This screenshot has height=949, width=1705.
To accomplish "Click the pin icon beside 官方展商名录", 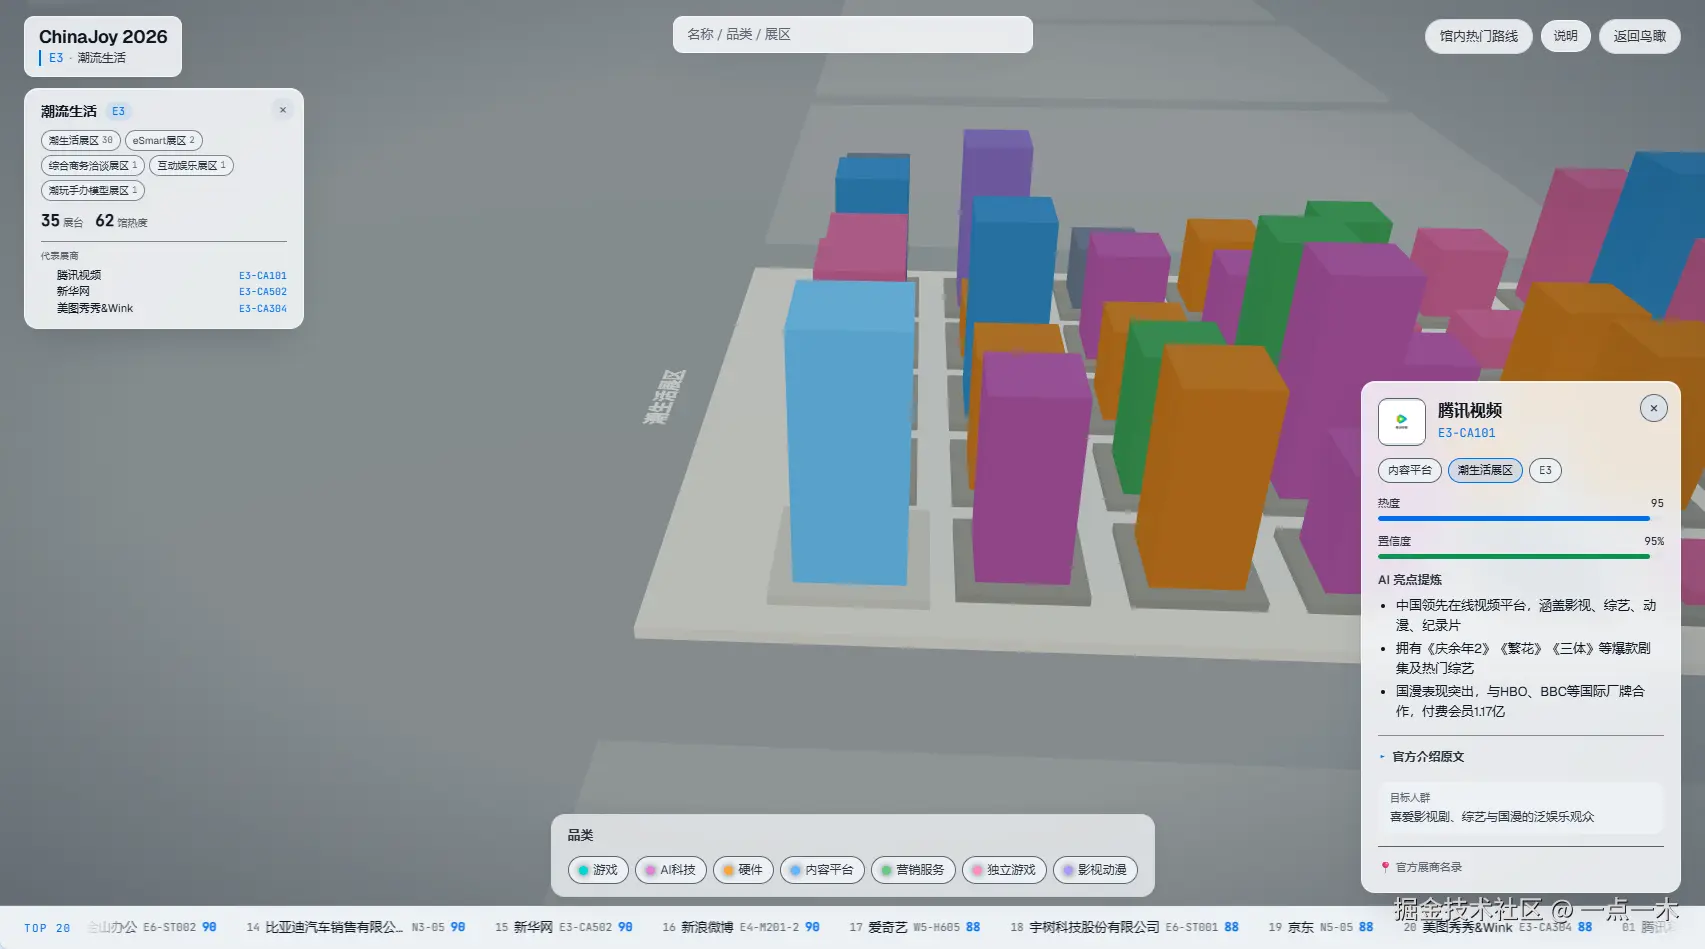I will (1385, 867).
